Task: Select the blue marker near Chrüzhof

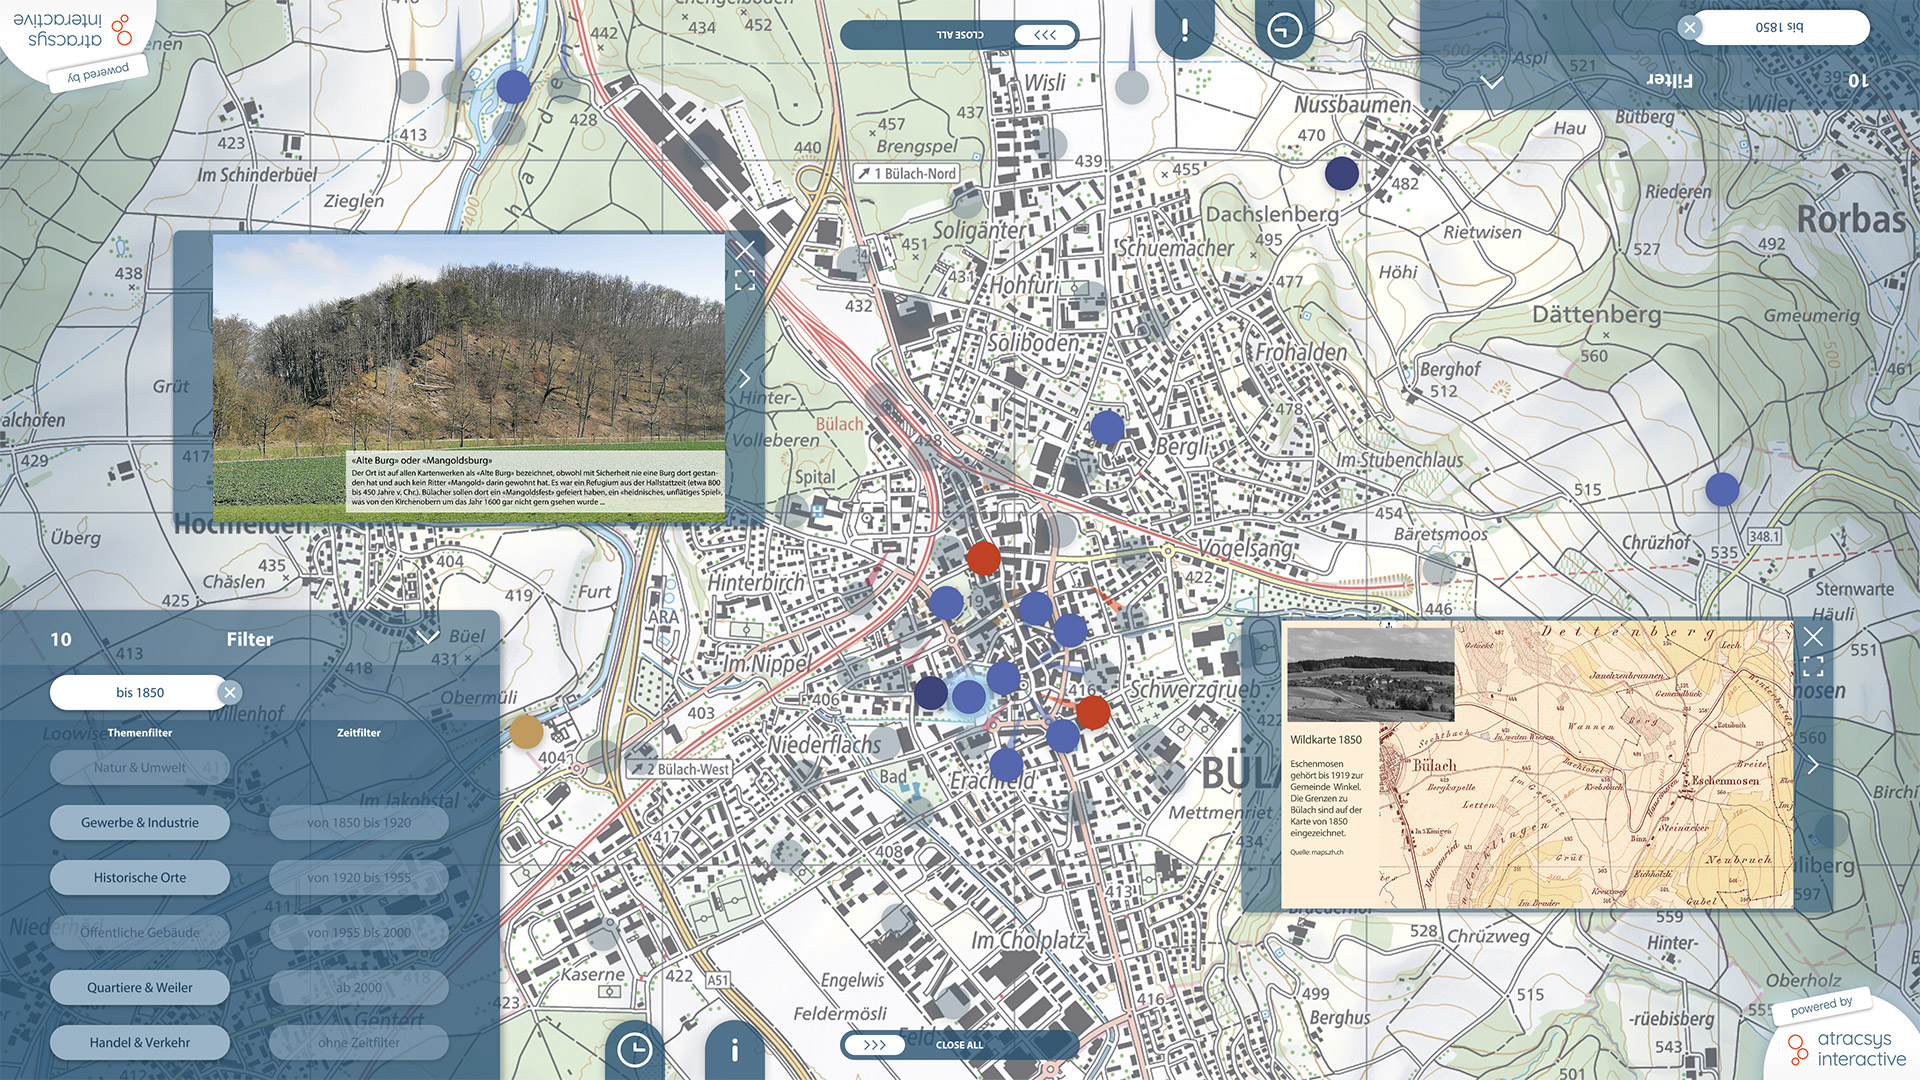Action: click(1722, 489)
